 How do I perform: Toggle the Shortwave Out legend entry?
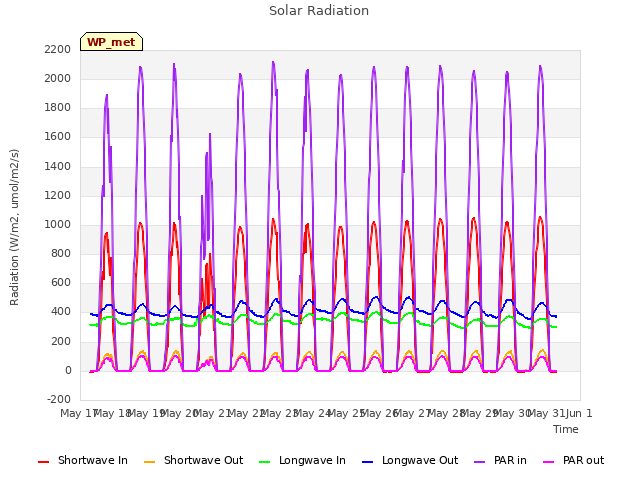coord(193,460)
